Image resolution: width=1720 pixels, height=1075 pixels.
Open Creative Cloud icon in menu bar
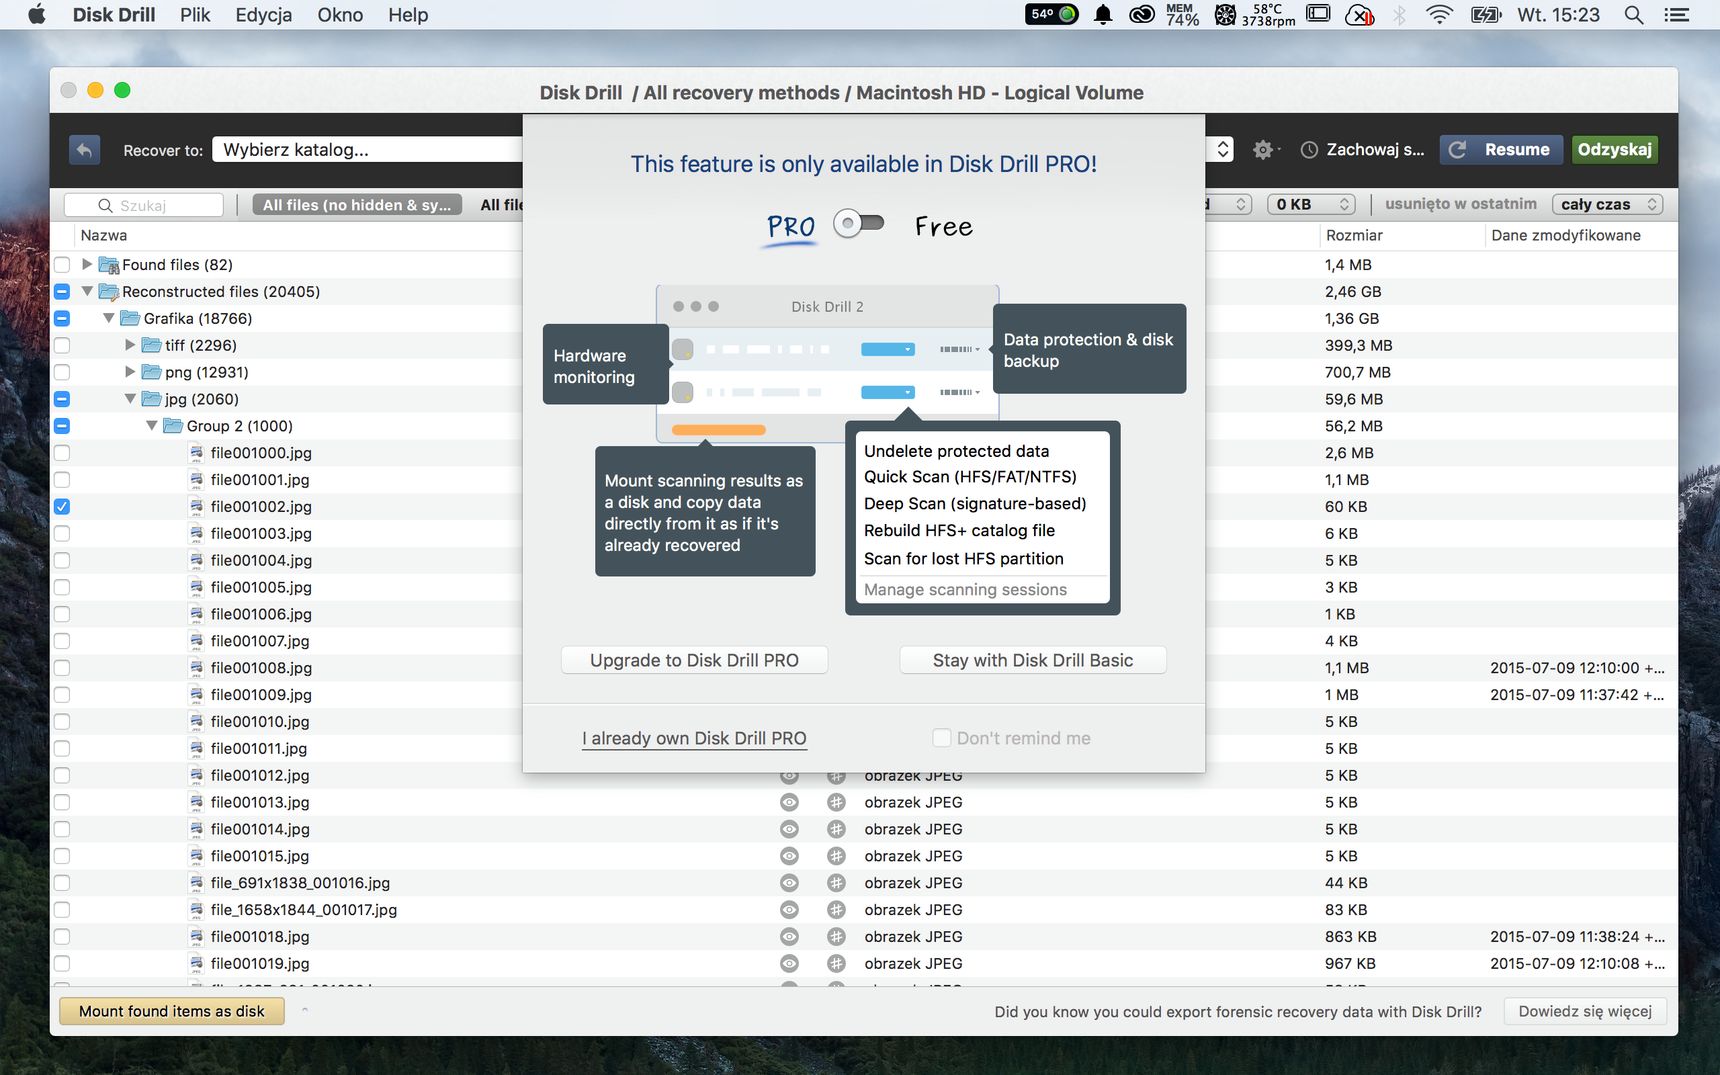pyautogui.click(x=1142, y=15)
